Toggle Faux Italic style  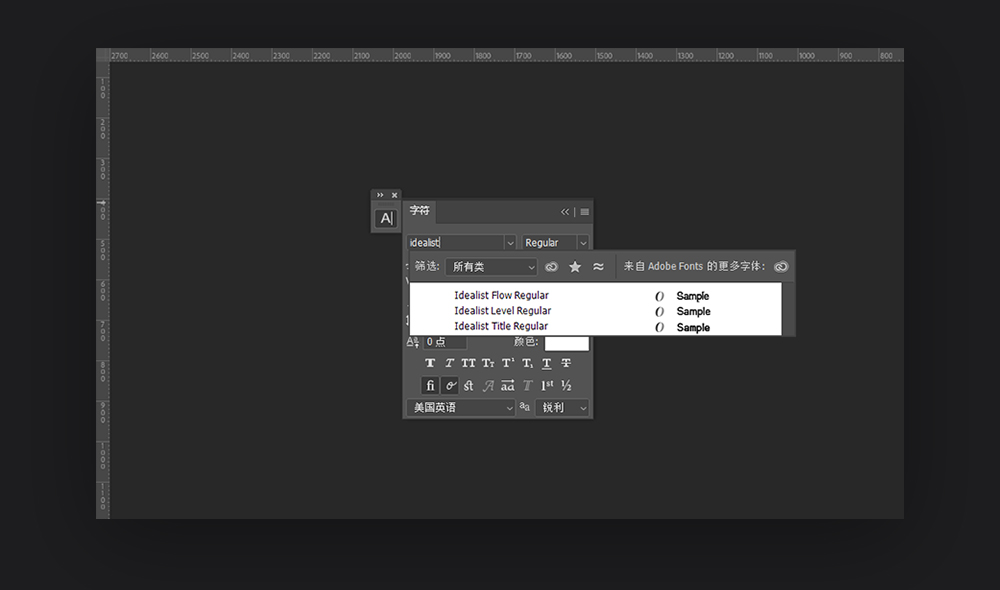[449, 363]
